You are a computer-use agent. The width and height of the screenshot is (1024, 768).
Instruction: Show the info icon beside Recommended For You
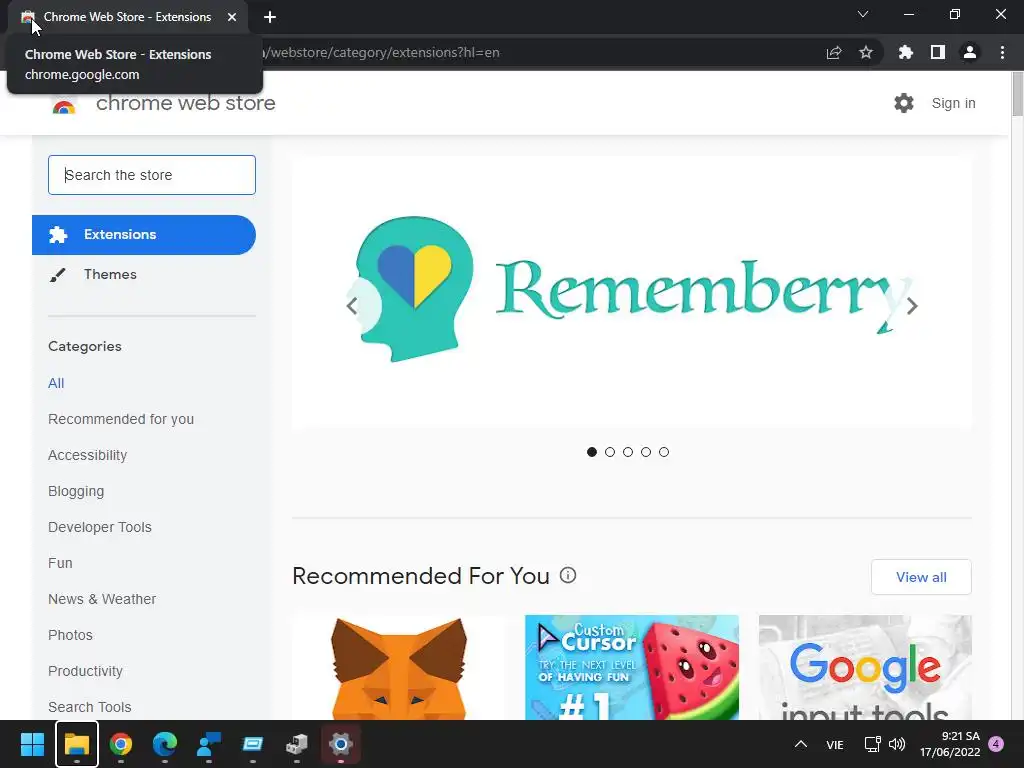(x=568, y=575)
